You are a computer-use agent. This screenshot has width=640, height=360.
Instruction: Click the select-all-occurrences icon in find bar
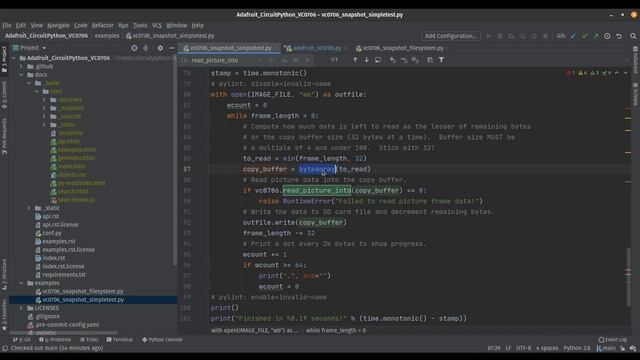pos(415,60)
